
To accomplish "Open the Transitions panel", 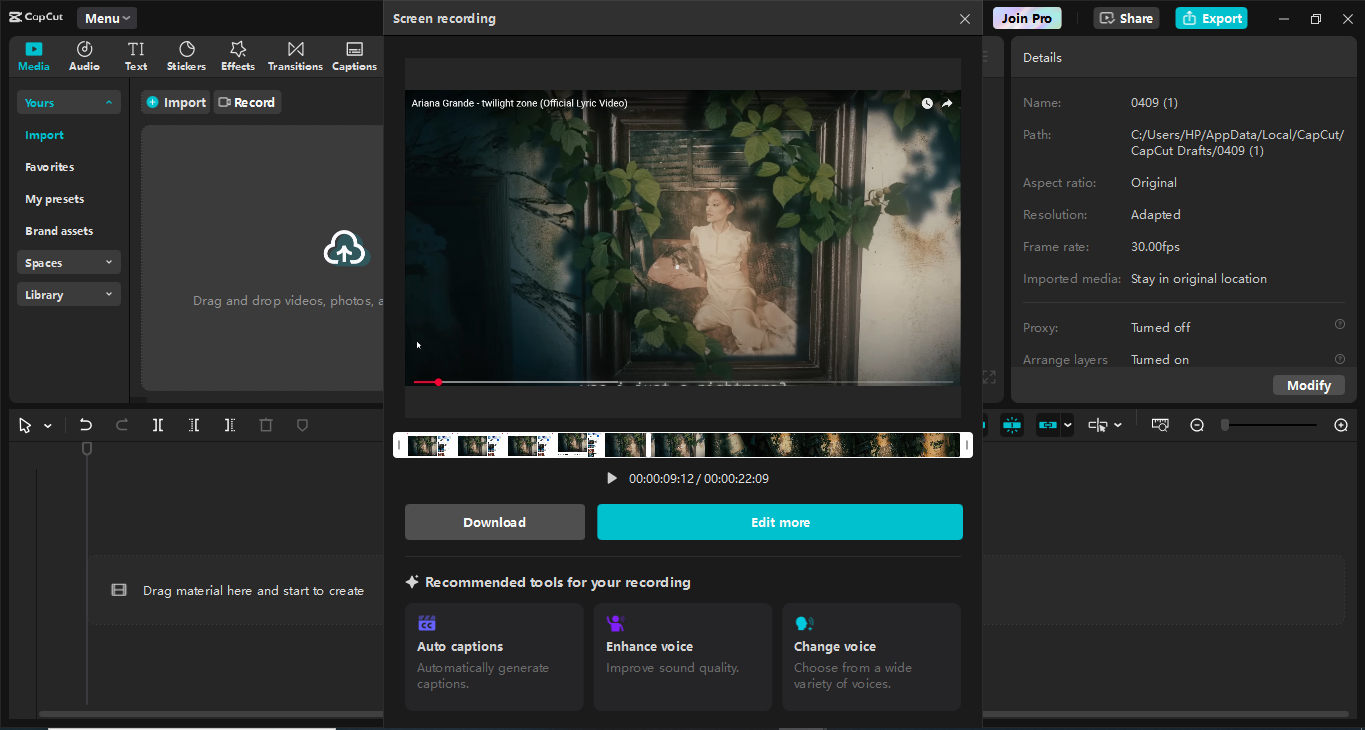I will [295, 55].
